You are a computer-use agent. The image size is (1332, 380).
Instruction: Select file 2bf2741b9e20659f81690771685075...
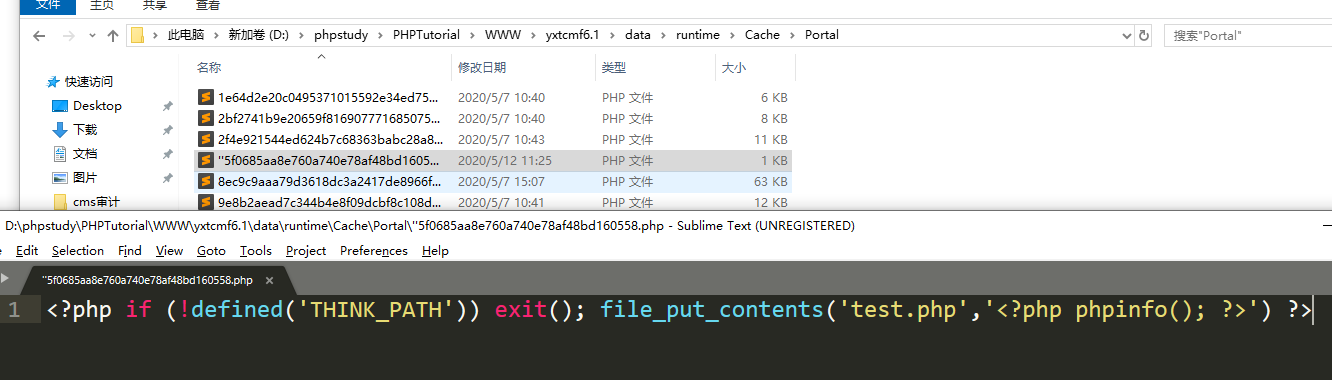click(328, 119)
